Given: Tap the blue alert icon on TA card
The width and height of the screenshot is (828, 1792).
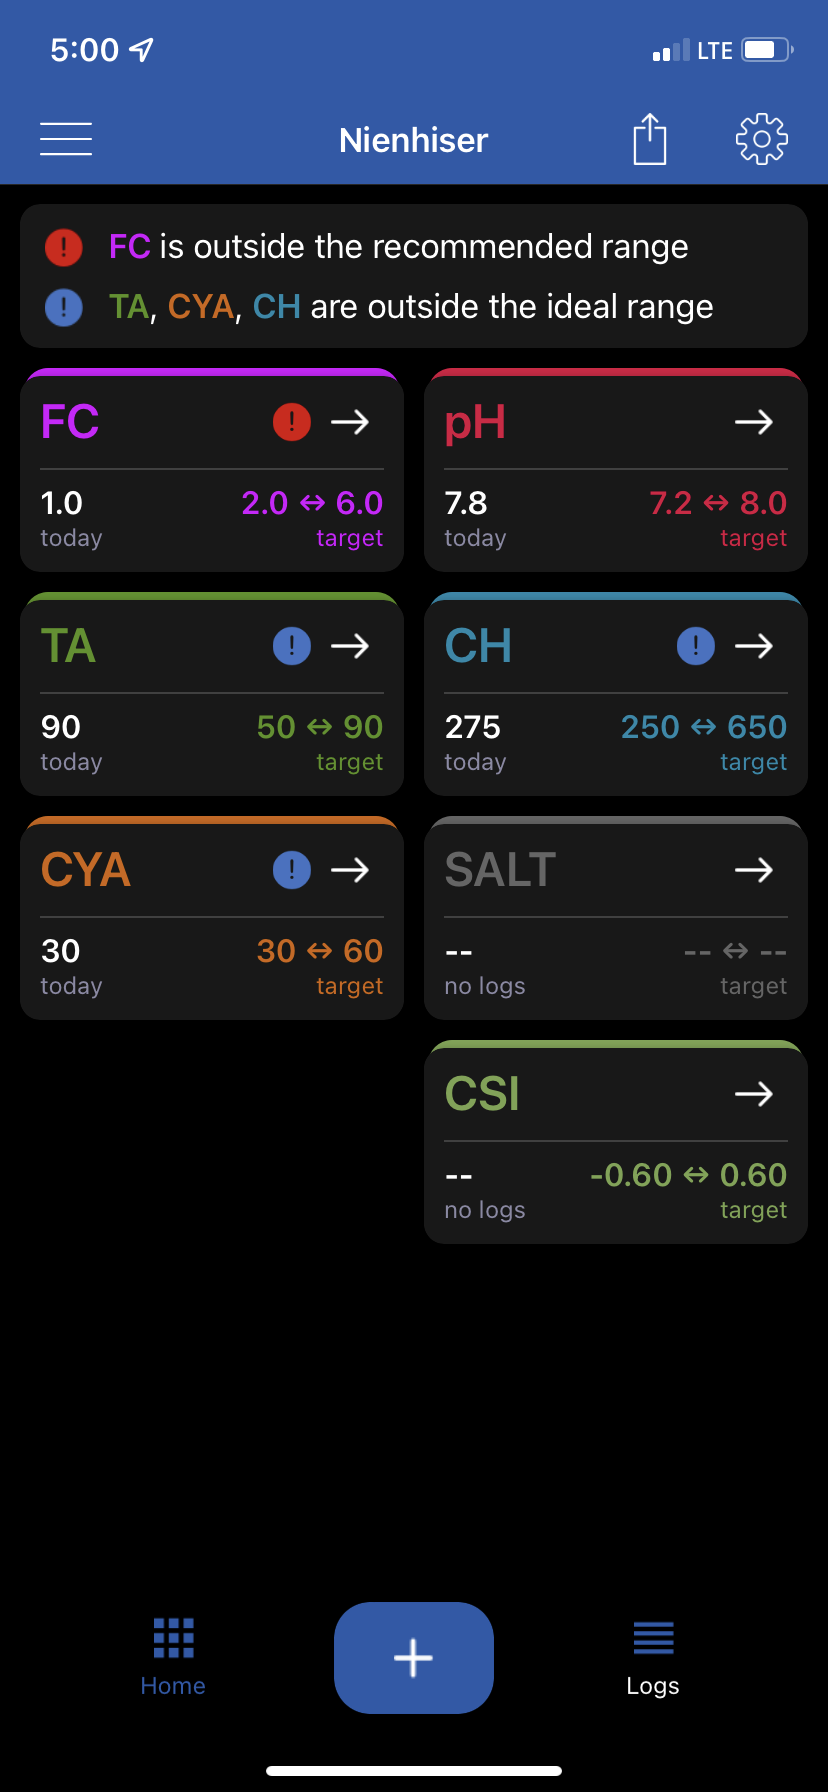Looking at the screenshot, I should [292, 646].
